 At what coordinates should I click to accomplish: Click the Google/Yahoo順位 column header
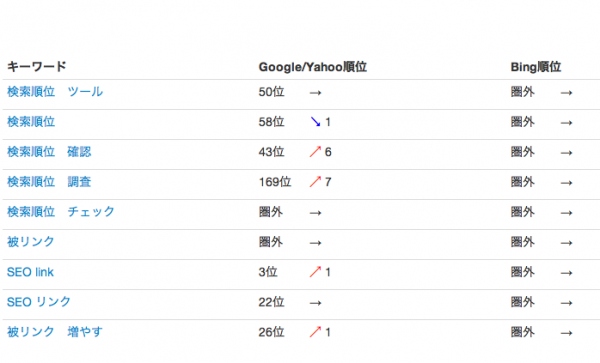coord(313,67)
